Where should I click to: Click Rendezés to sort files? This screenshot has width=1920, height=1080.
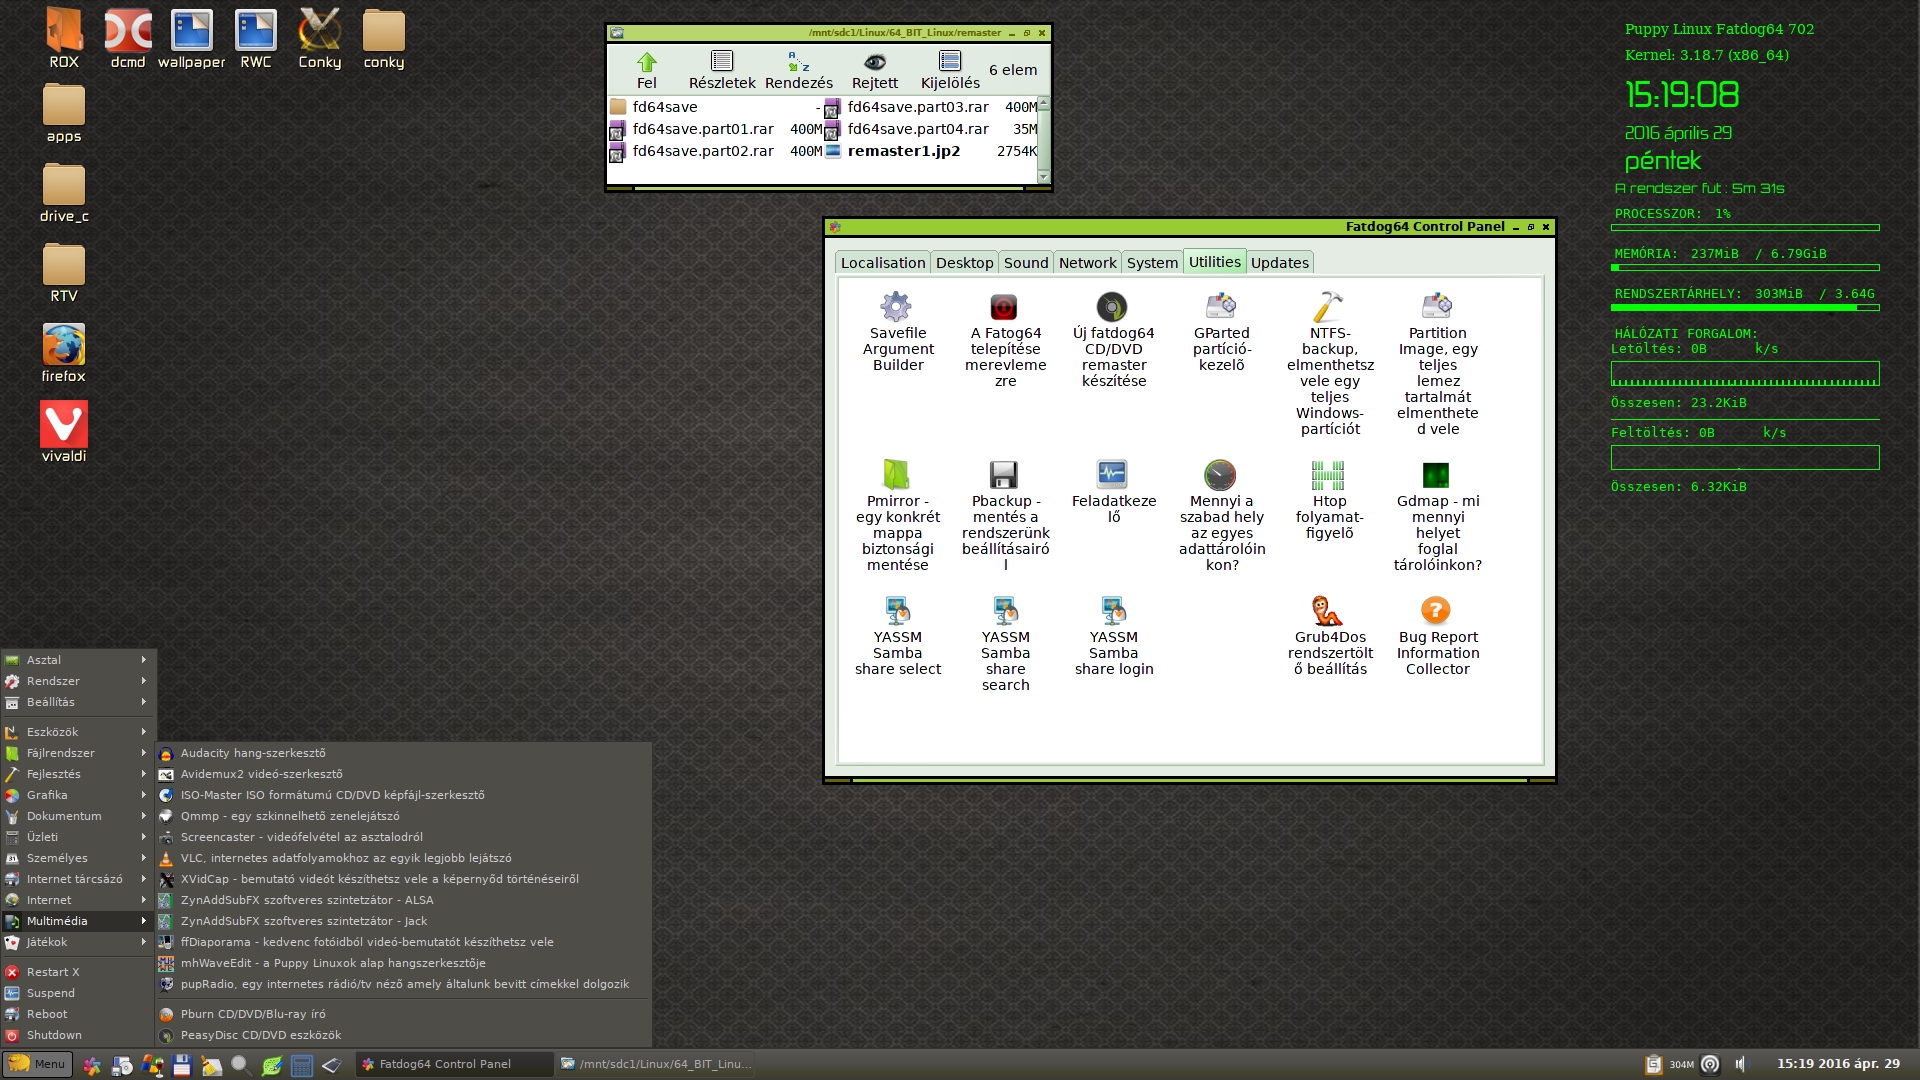pos(798,71)
